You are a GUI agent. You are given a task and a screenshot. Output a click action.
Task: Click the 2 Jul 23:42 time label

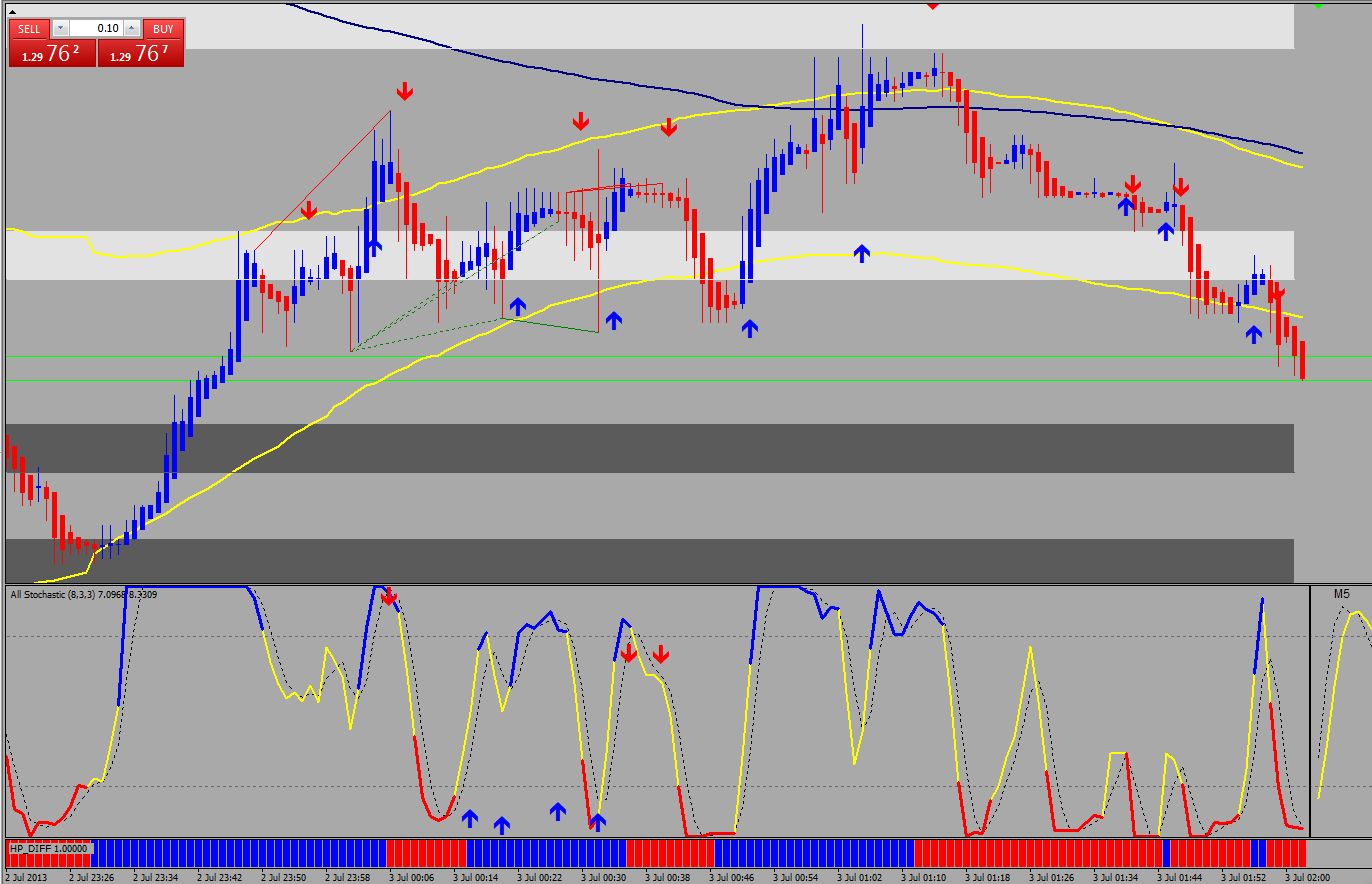(220, 877)
